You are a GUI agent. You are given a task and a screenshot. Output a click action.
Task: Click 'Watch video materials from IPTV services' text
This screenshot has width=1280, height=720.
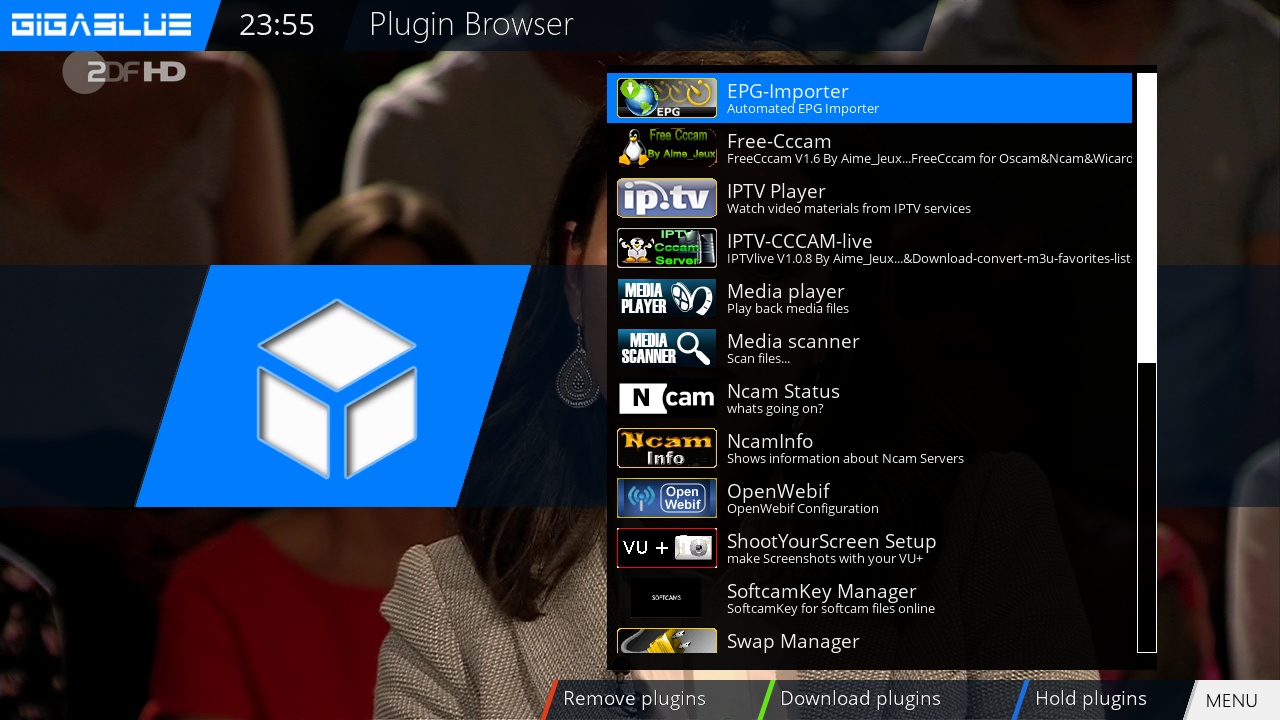[x=849, y=209]
